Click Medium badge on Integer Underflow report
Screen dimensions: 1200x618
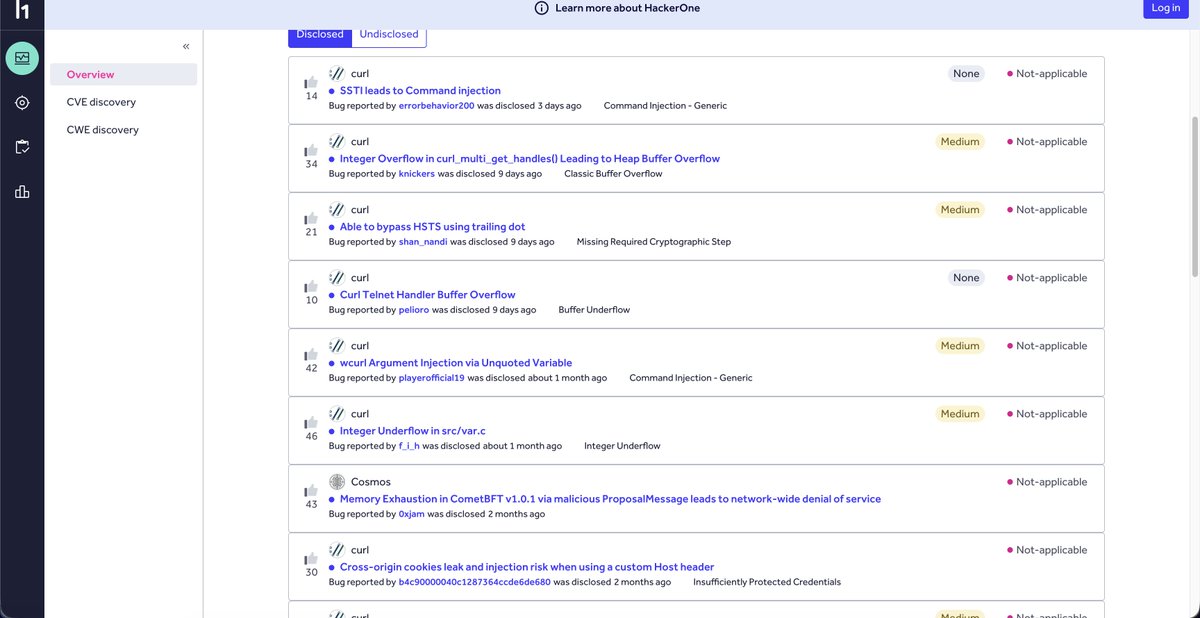coord(960,414)
